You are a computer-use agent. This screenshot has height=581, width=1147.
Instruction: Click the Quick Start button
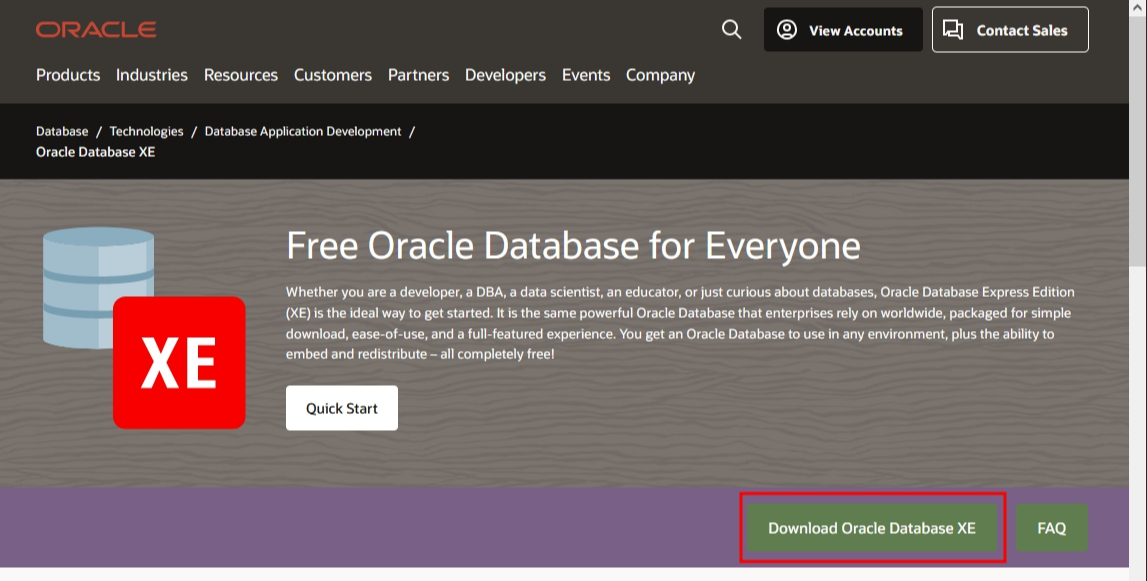pyautogui.click(x=342, y=408)
